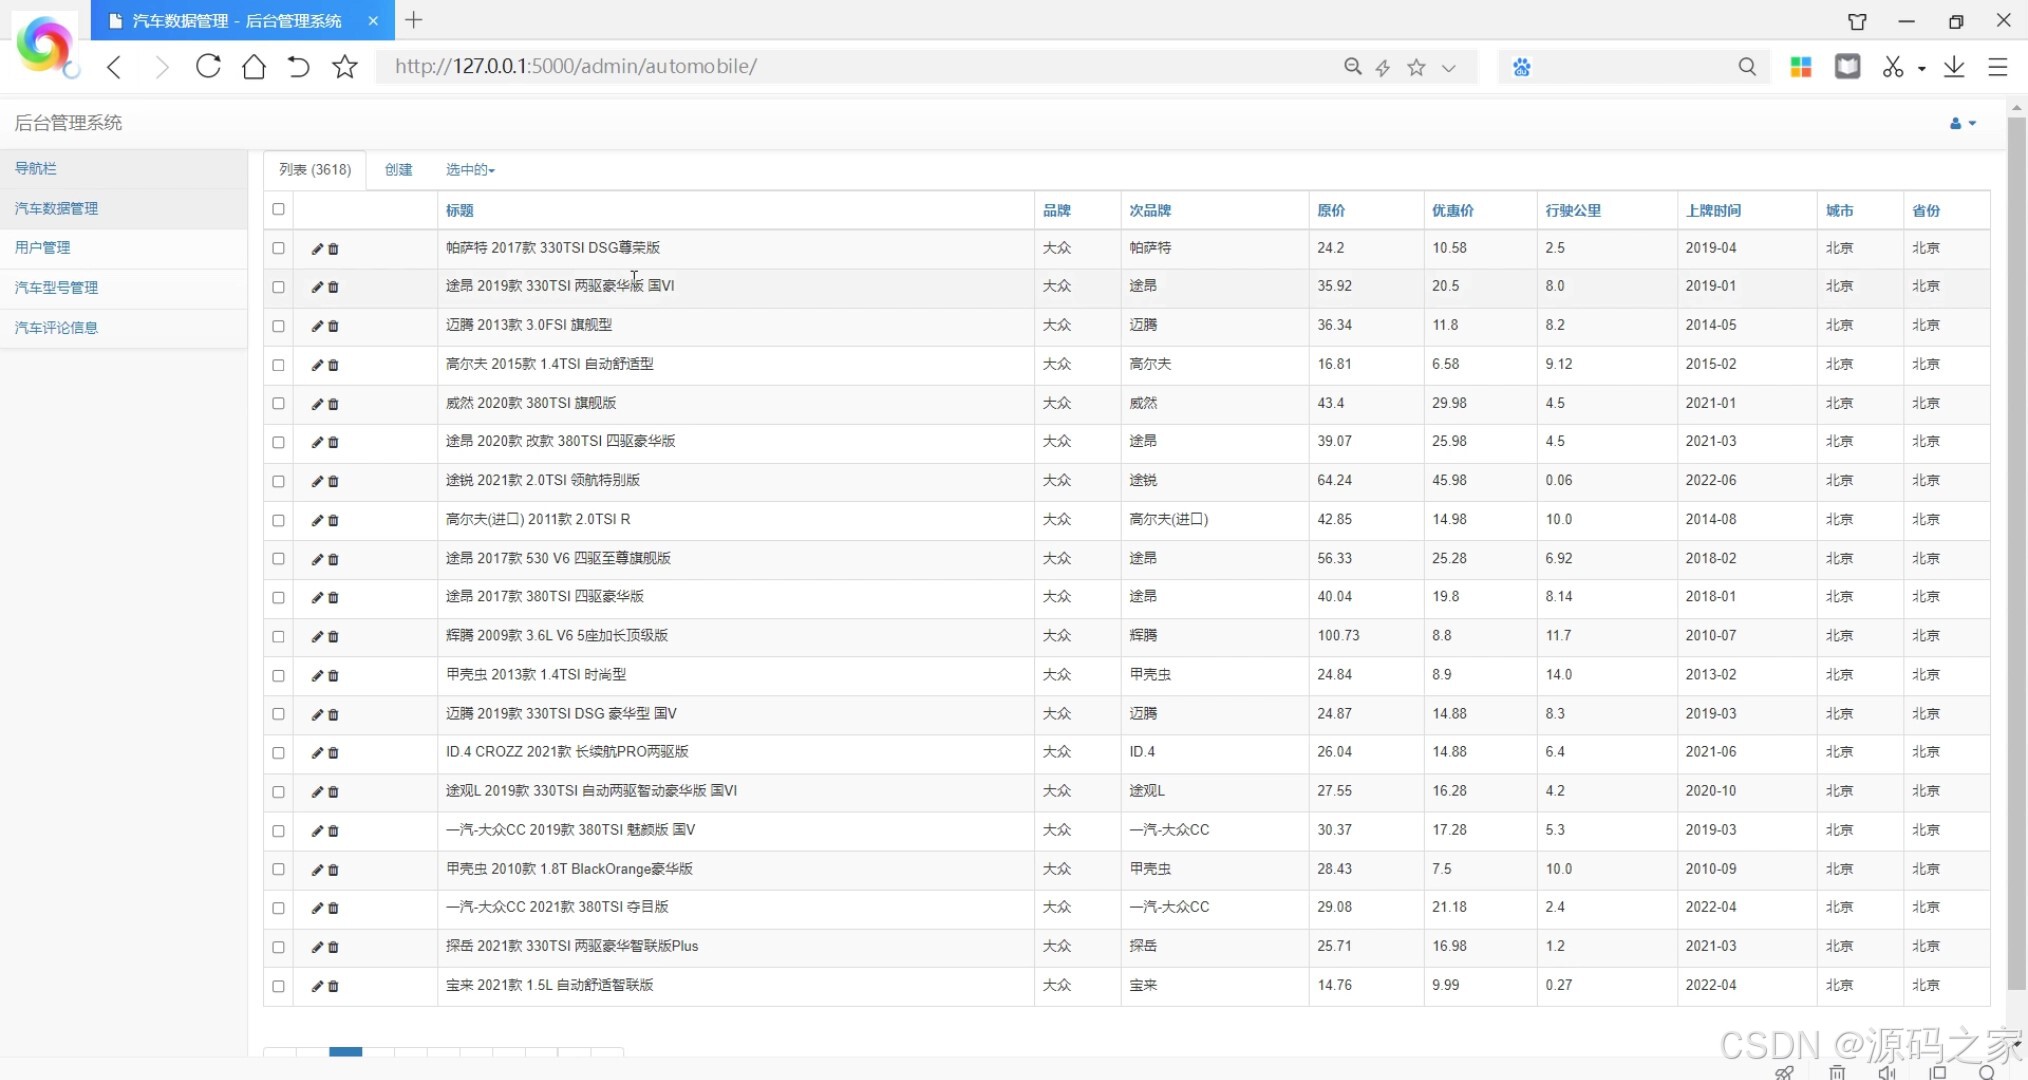Click the scissors screenshot tool icon
The image size is (2028, 1080).
tap(1891, 67)
